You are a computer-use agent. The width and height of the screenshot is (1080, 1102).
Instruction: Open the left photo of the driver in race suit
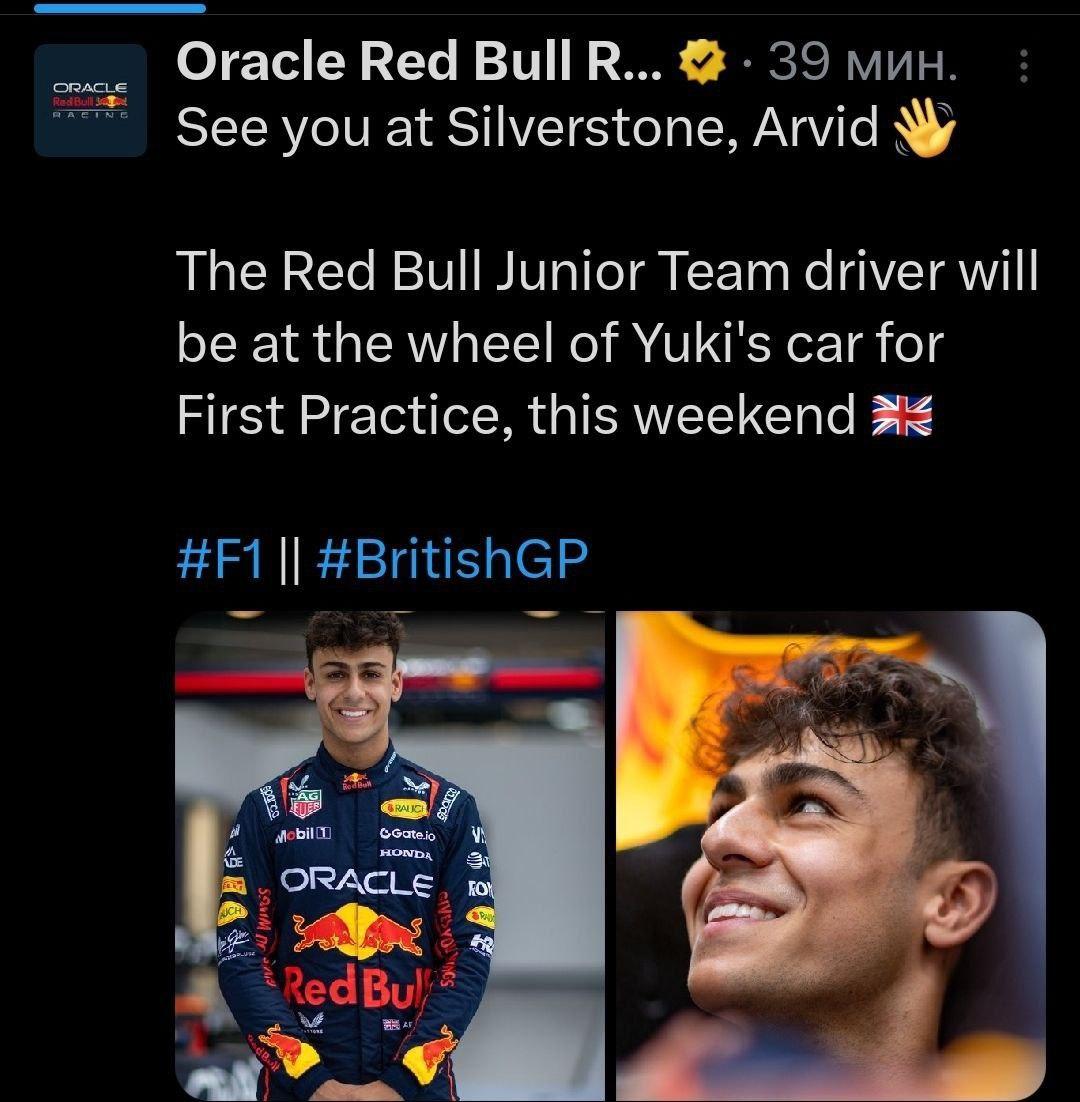click(x=389, y=856)
